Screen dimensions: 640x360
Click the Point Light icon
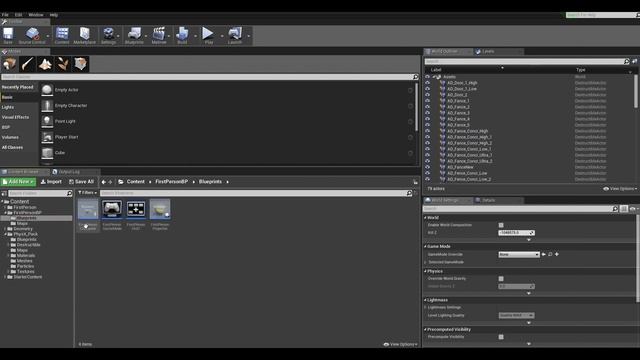(x=47, y=121)
